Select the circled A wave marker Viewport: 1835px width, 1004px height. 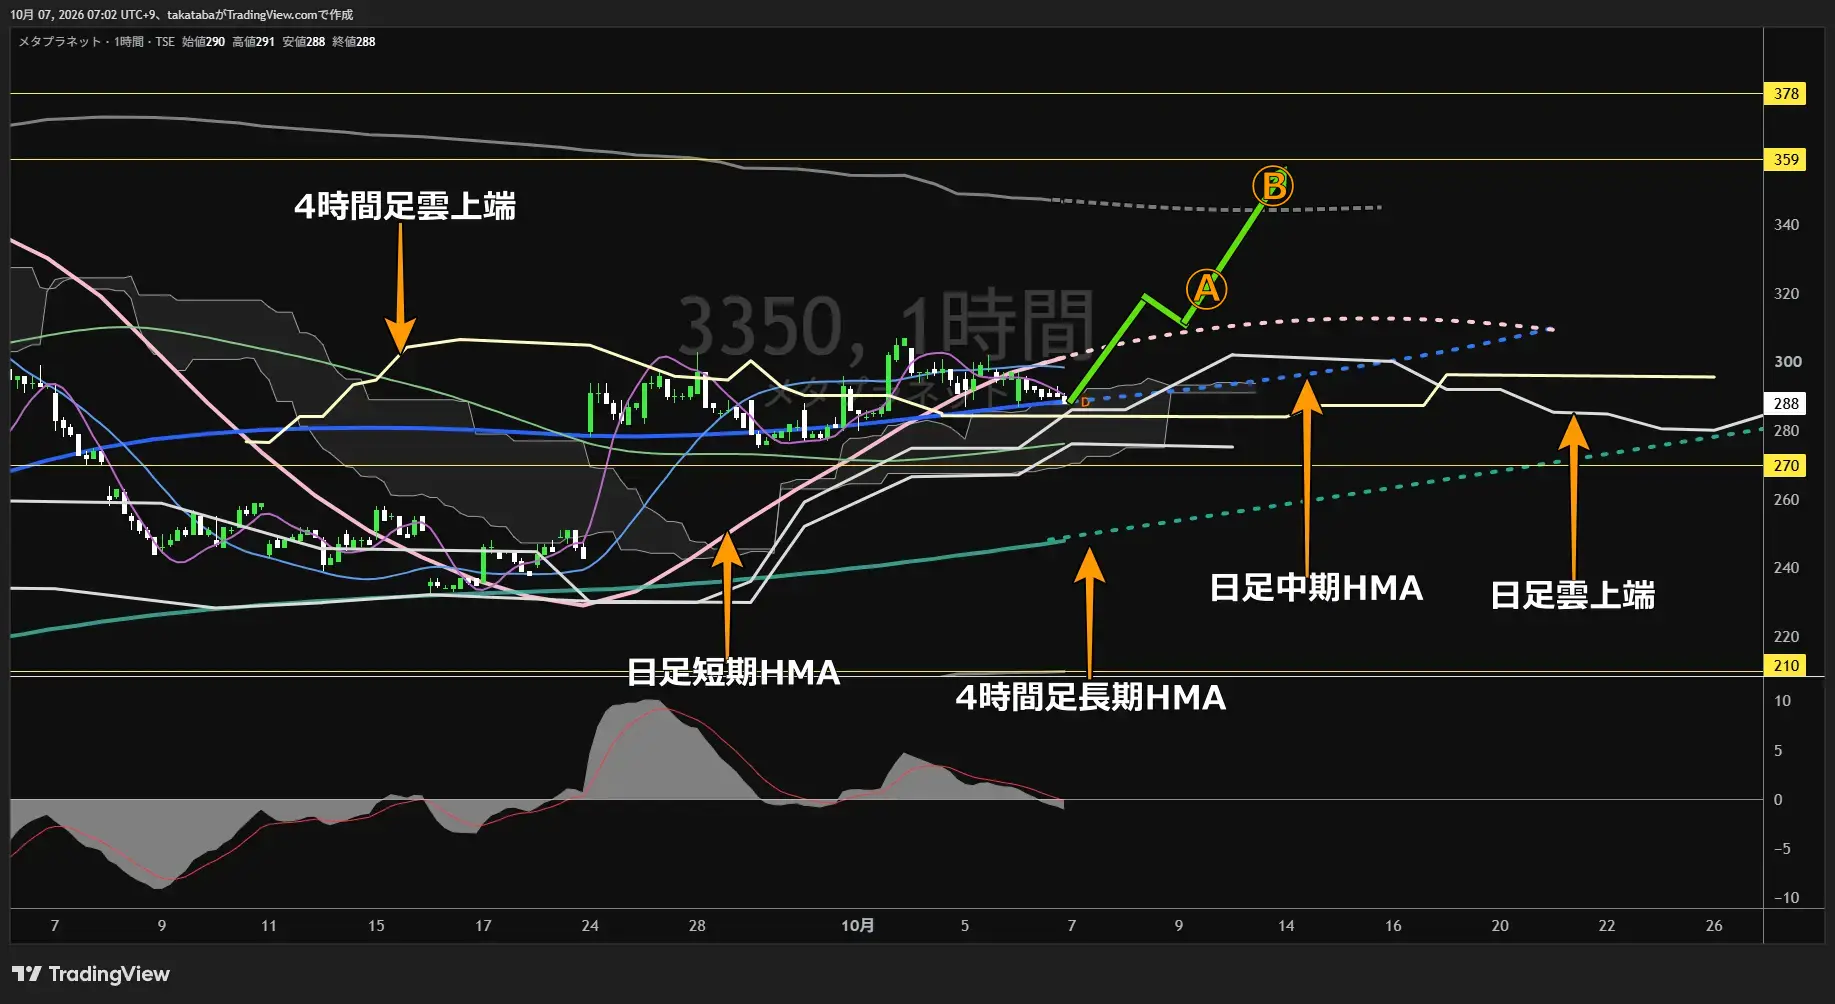[1207, 289]
